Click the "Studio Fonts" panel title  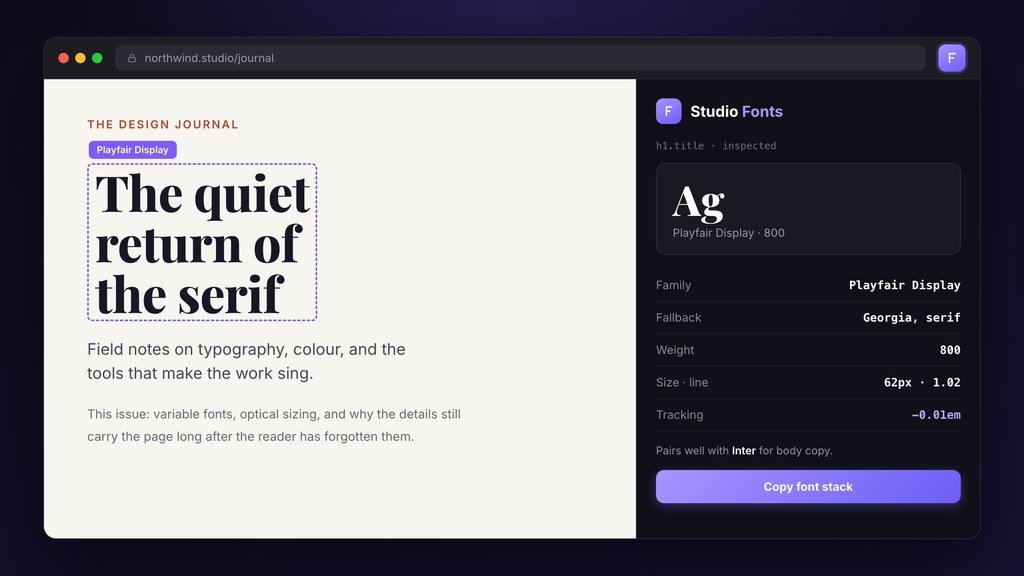[736, 112]
